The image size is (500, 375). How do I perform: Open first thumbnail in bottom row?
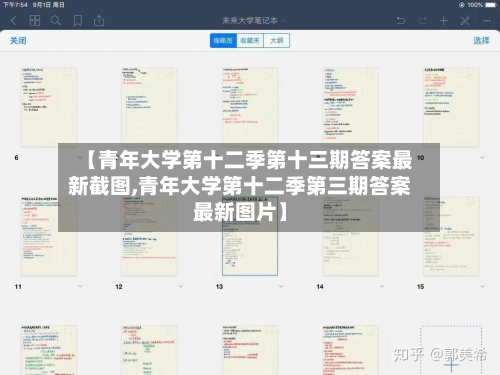pos(49,350)
